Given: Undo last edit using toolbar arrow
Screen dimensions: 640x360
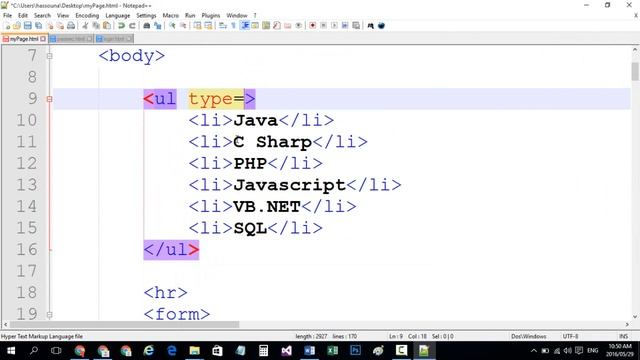Looking at the screenshot, I should pos(121,26).
